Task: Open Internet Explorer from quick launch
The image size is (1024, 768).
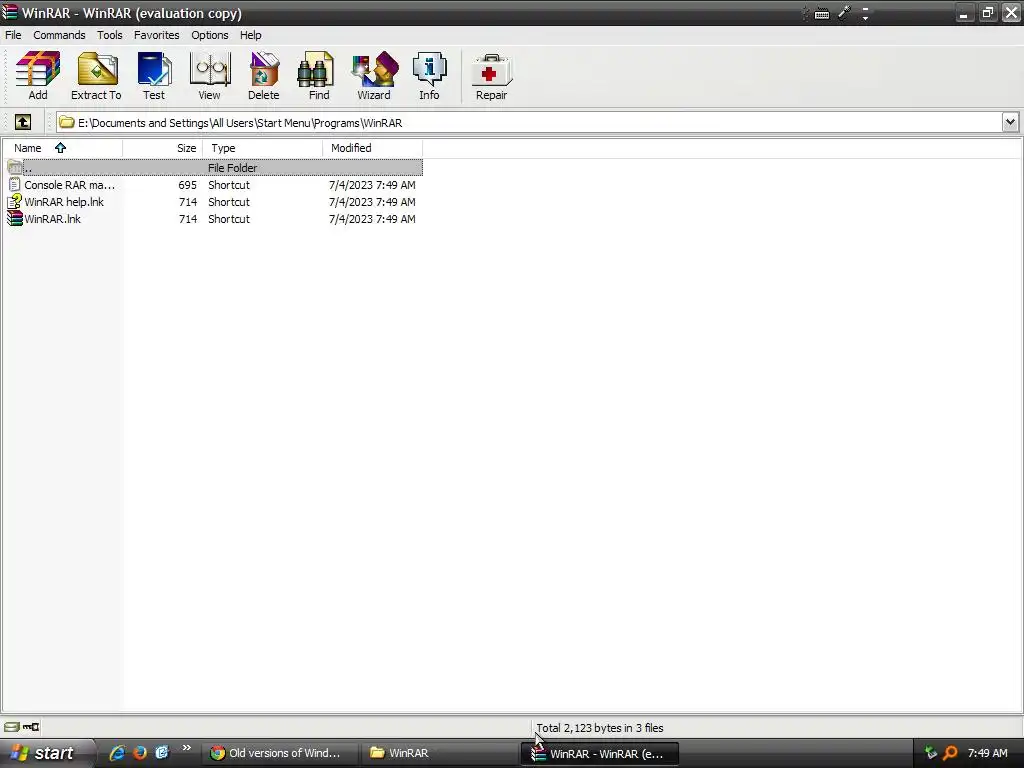Action: pos(117,753)
